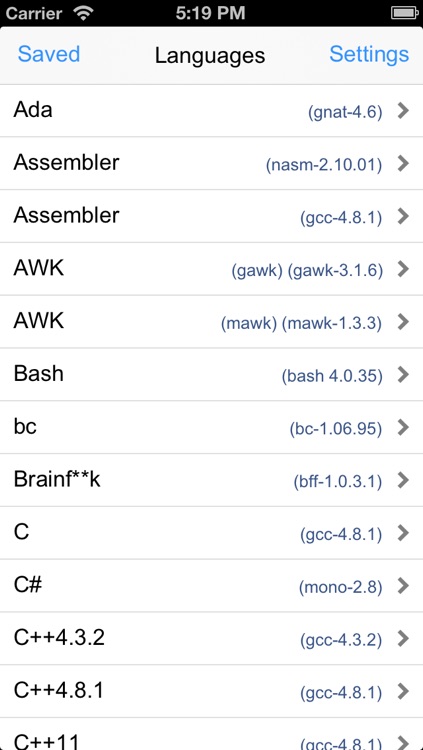Tap the Languages title in the navigation bar
The image size is (423, 750).
tap(210, 56)
